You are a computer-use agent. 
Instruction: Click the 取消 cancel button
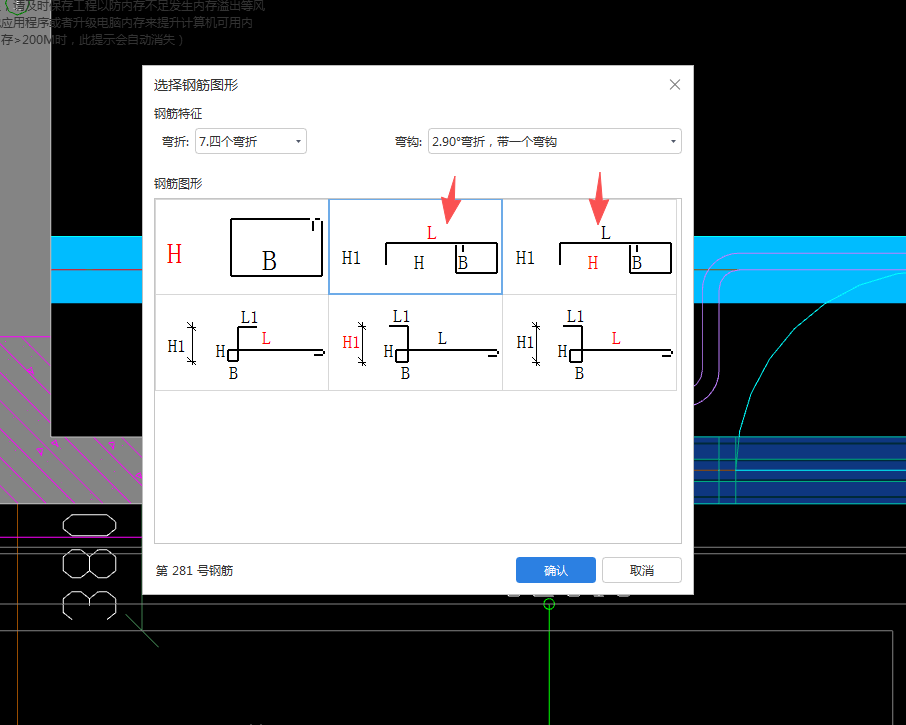pos(642,570)
